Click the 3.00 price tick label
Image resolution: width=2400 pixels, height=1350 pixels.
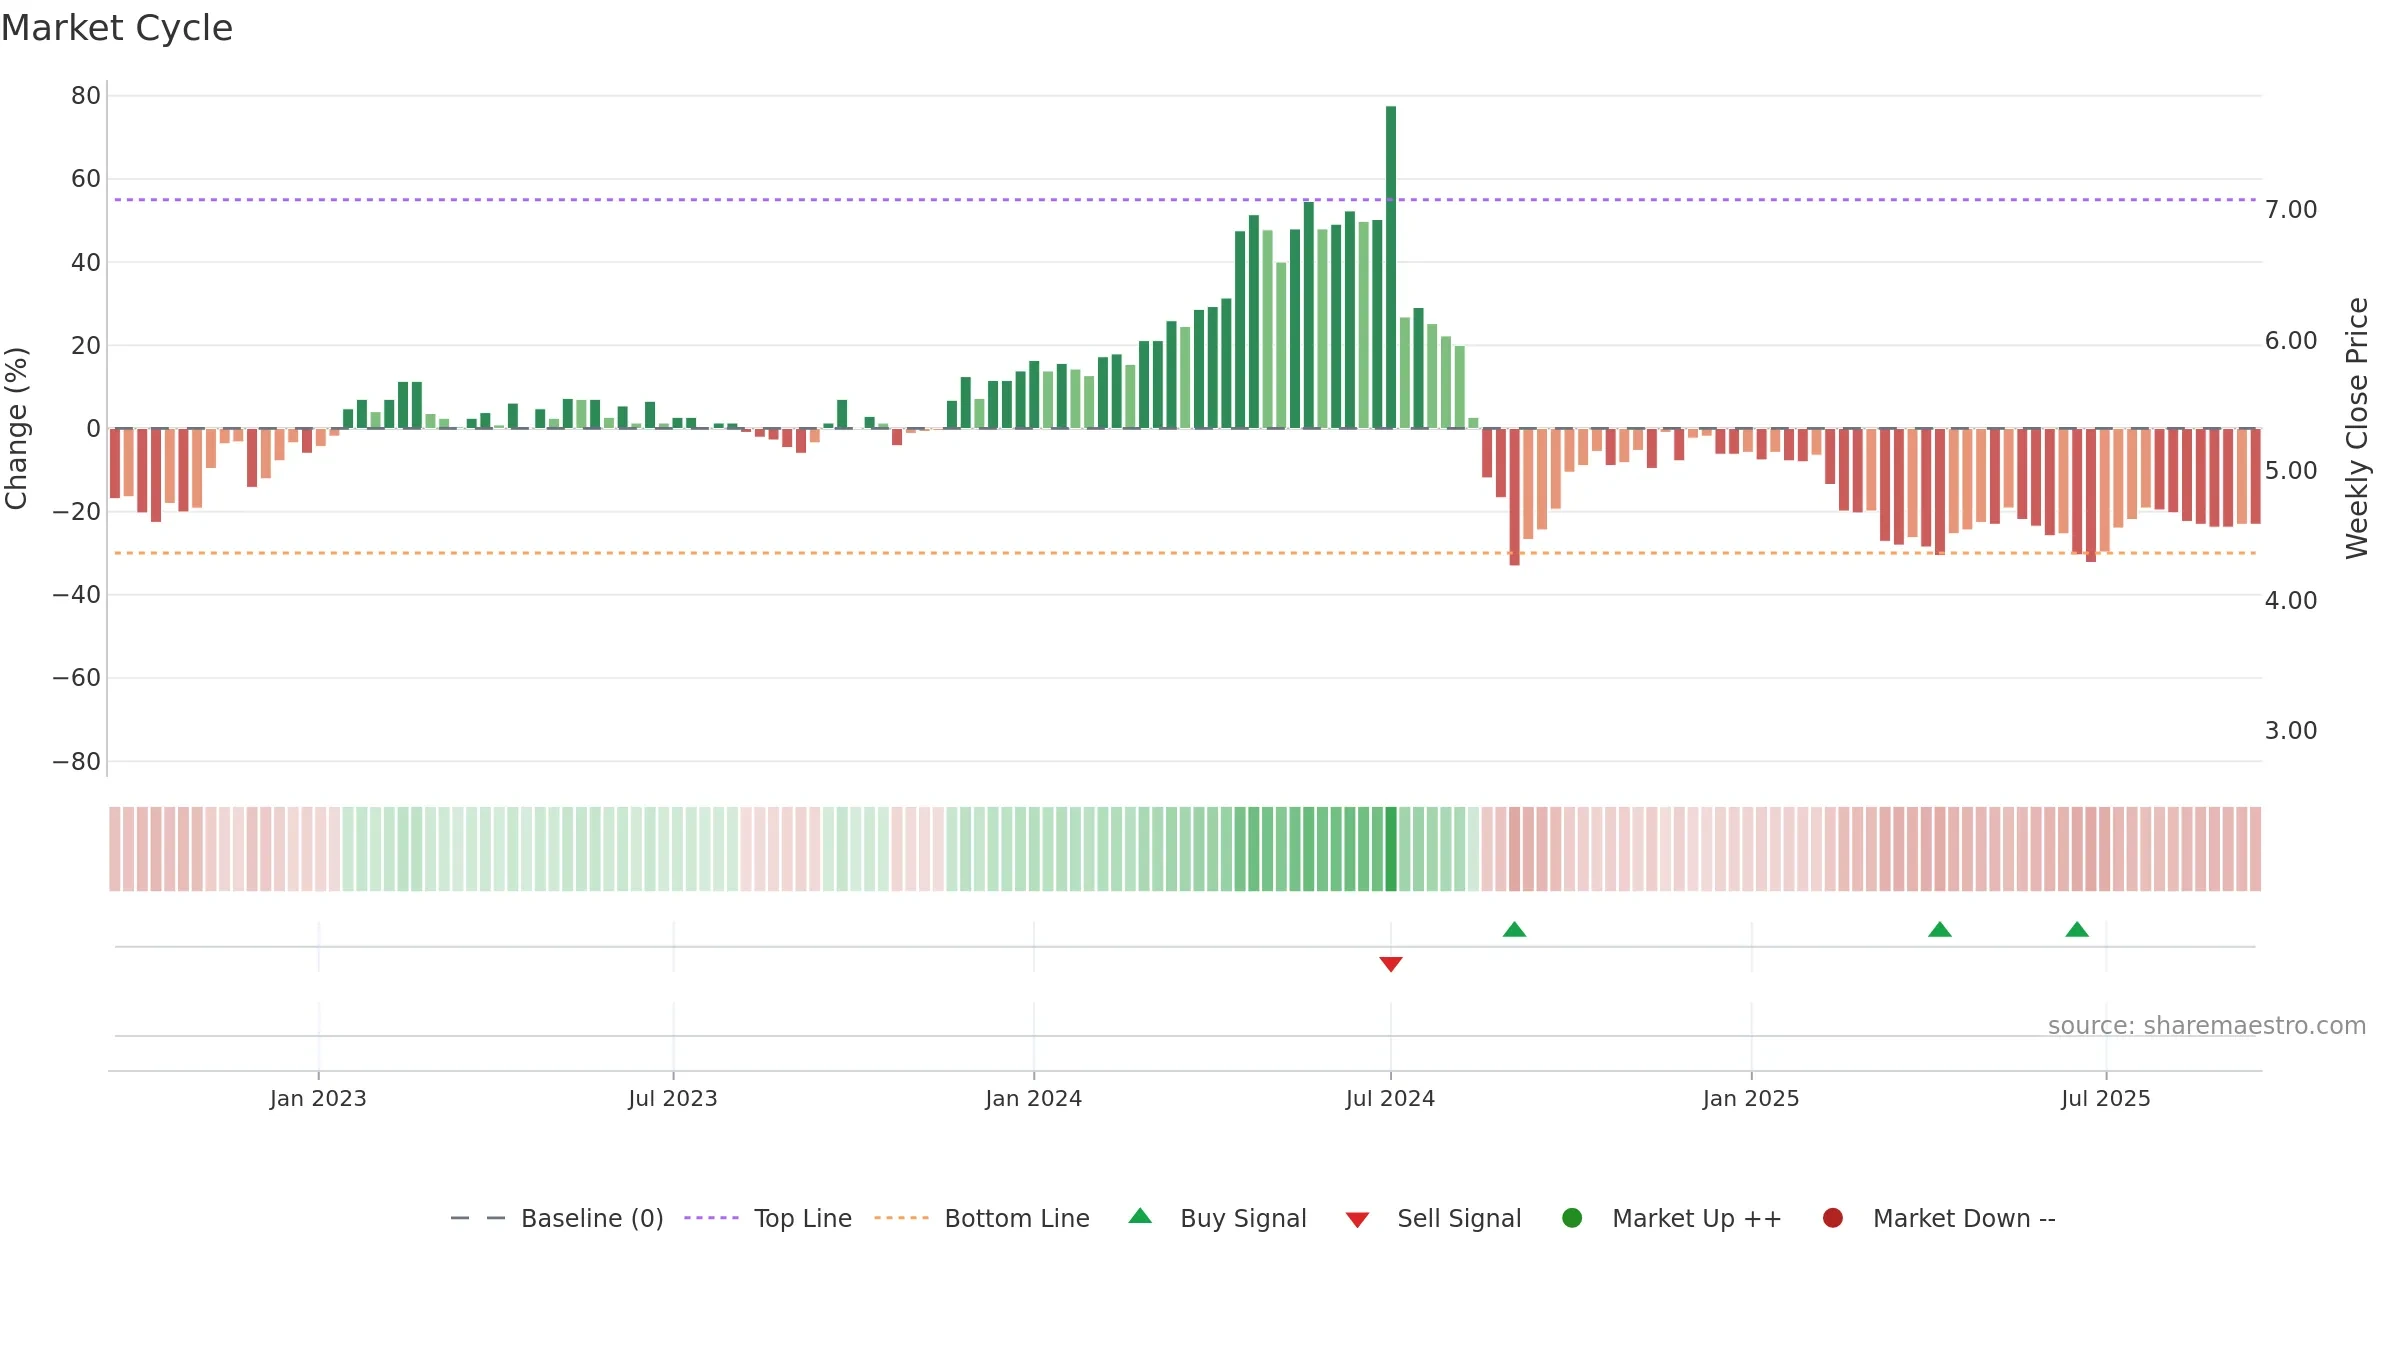2291,731
